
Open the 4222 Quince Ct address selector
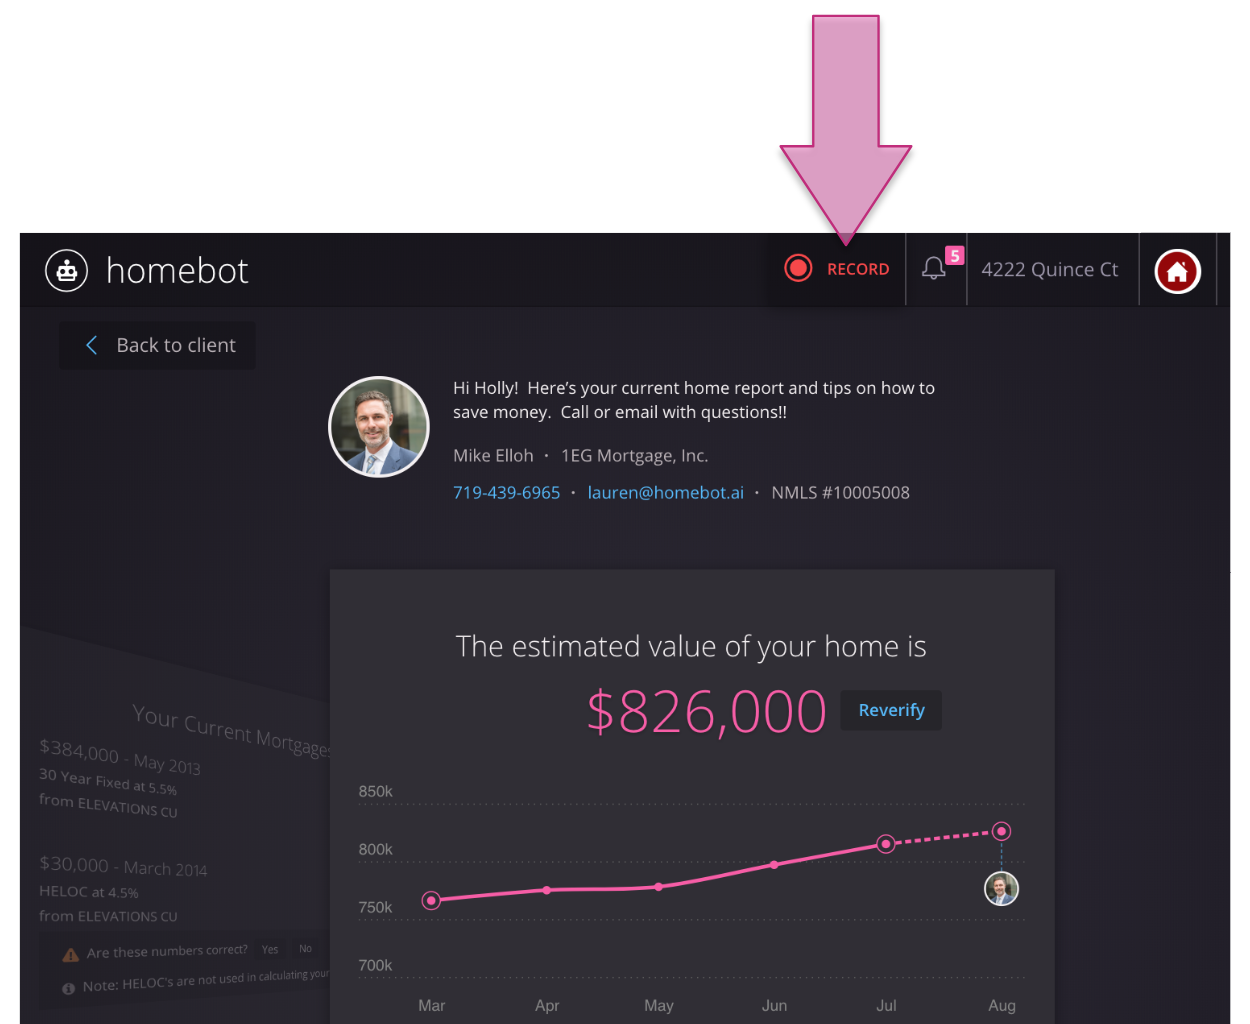click(1049, 270)
